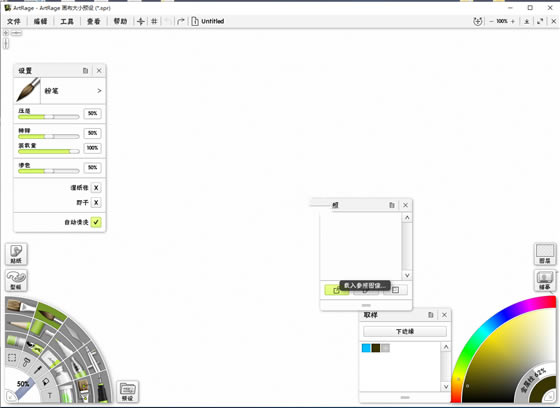560x408 pixels.
Task: Close the 取样 samples panel
Action: click(444, 315)
